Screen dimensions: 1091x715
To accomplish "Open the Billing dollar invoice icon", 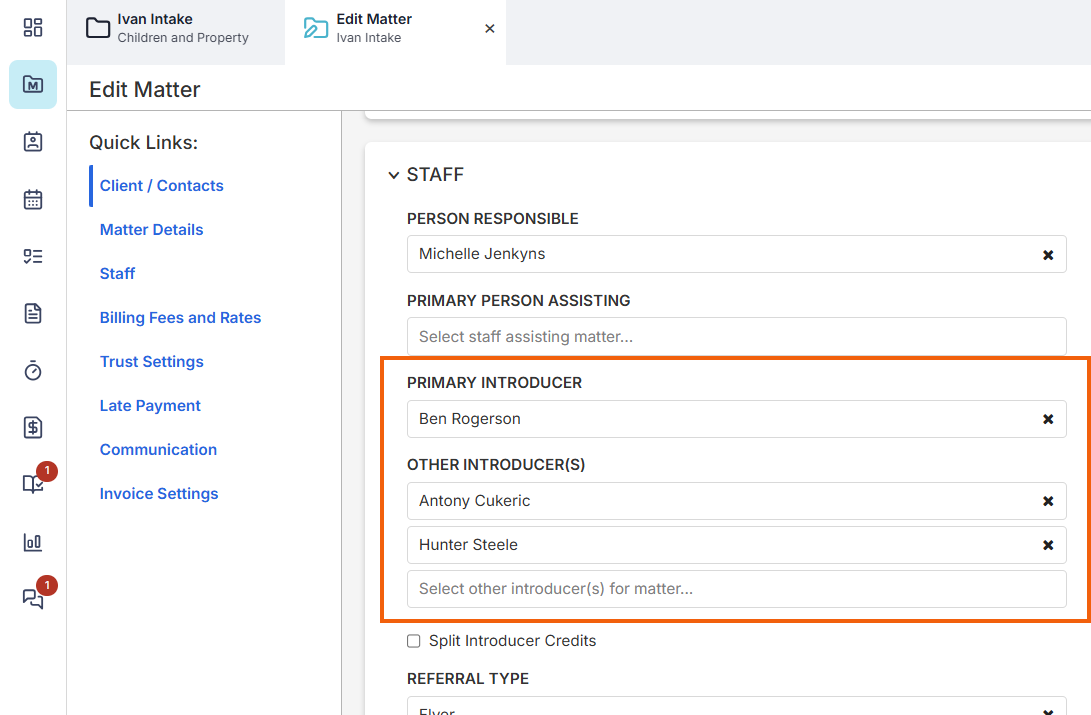I will point(33,428).
